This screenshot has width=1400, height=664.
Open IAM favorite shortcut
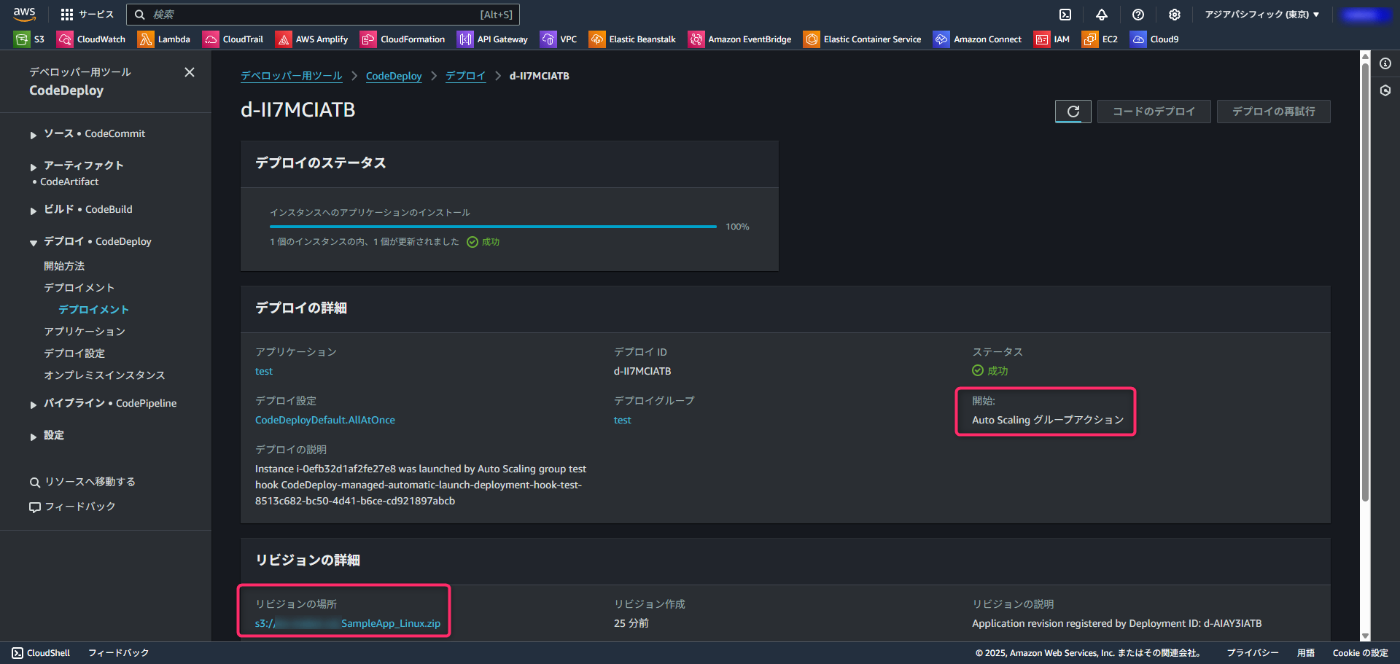(1052, 39)
